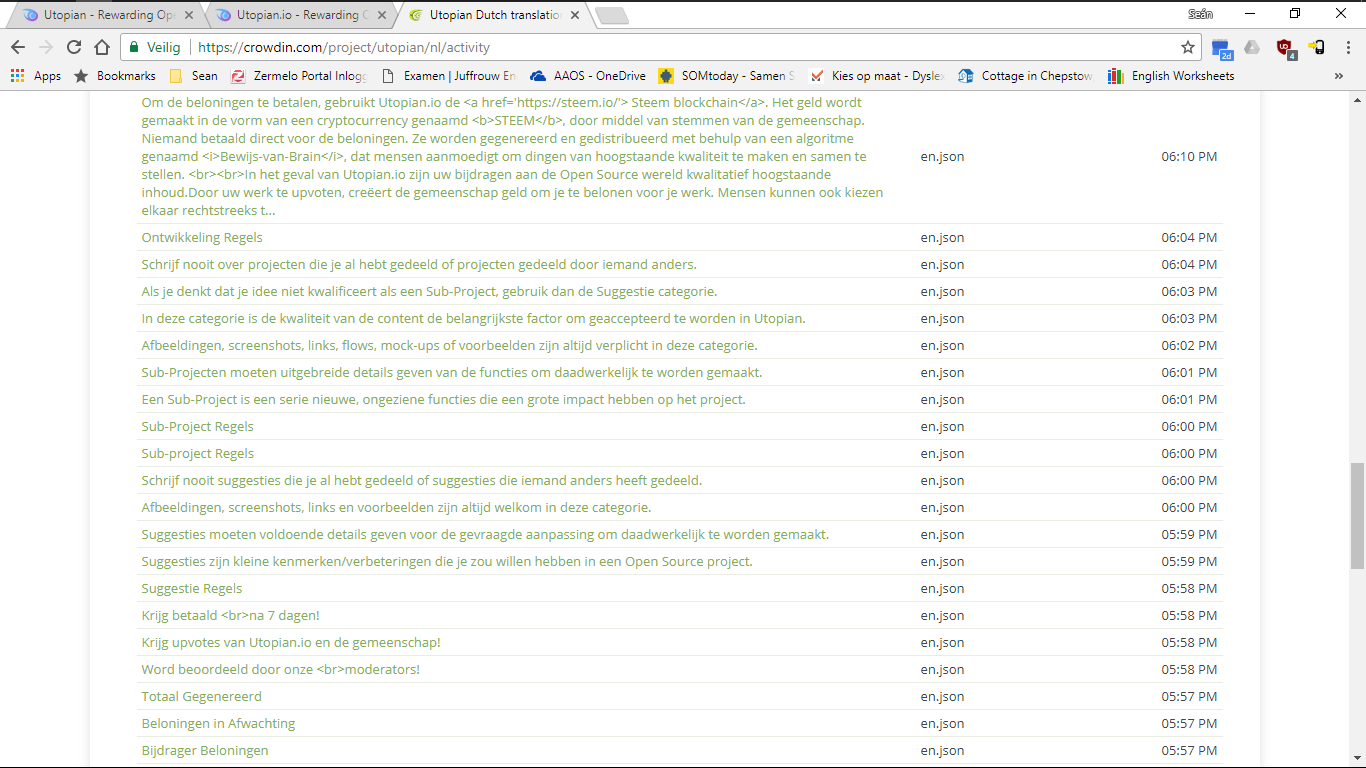Screen dimensions: 1366x768
Task: Open the SOMtoday bookmark
Action: point(727,76)
